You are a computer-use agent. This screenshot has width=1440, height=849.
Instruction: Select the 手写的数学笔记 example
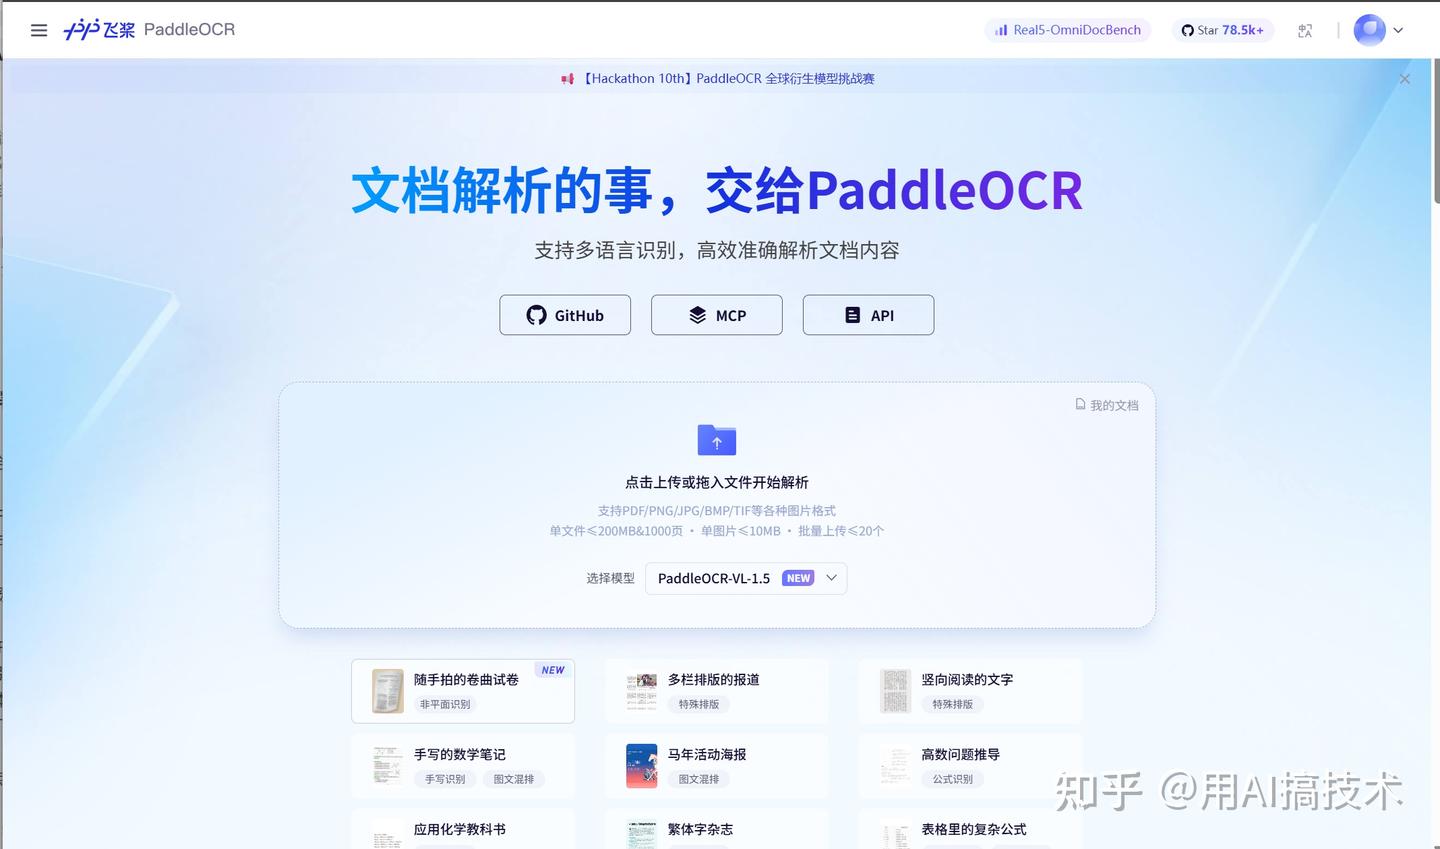463,765
